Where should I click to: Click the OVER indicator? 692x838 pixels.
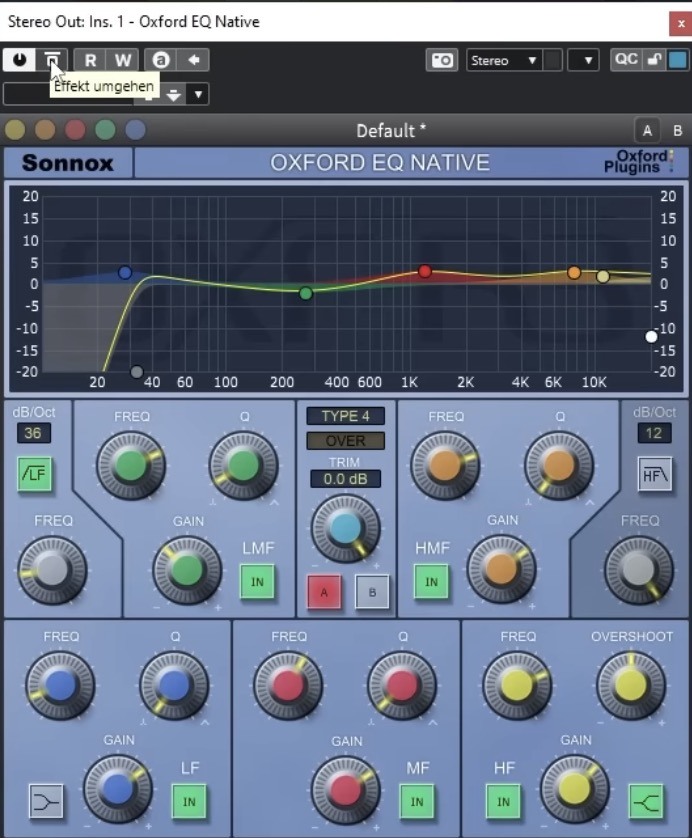click(x=345, y=440)
